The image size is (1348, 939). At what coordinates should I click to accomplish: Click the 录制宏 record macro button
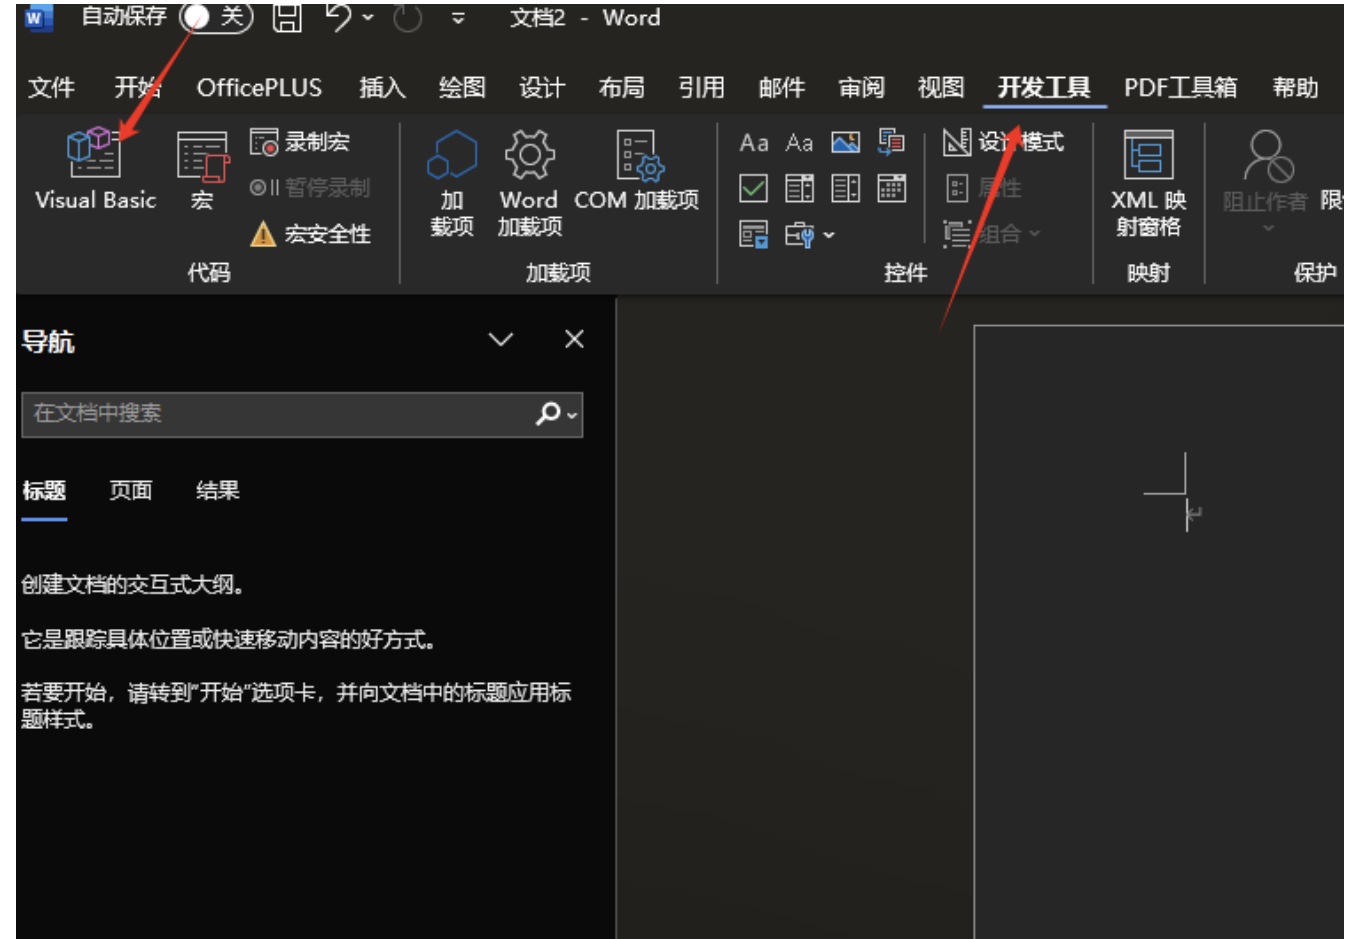(x=300, y=142)
